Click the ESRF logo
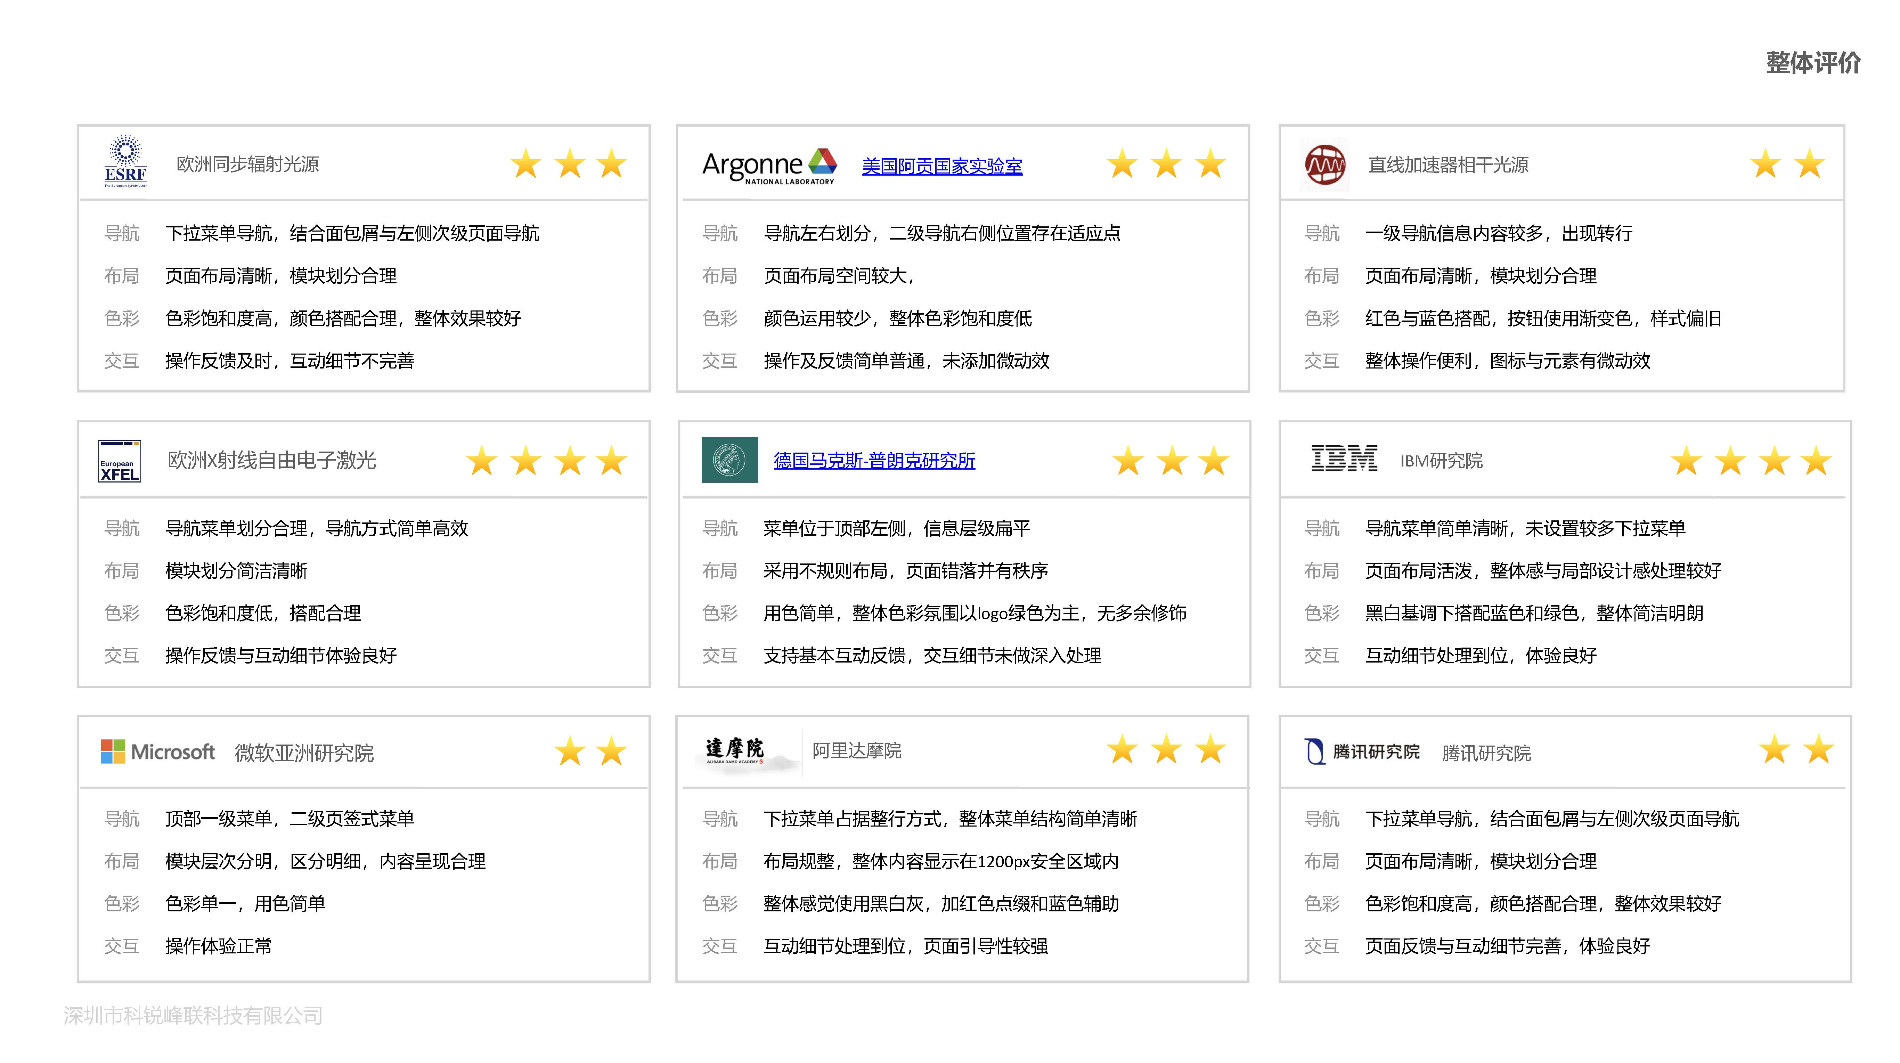 (x=125, y=162)
